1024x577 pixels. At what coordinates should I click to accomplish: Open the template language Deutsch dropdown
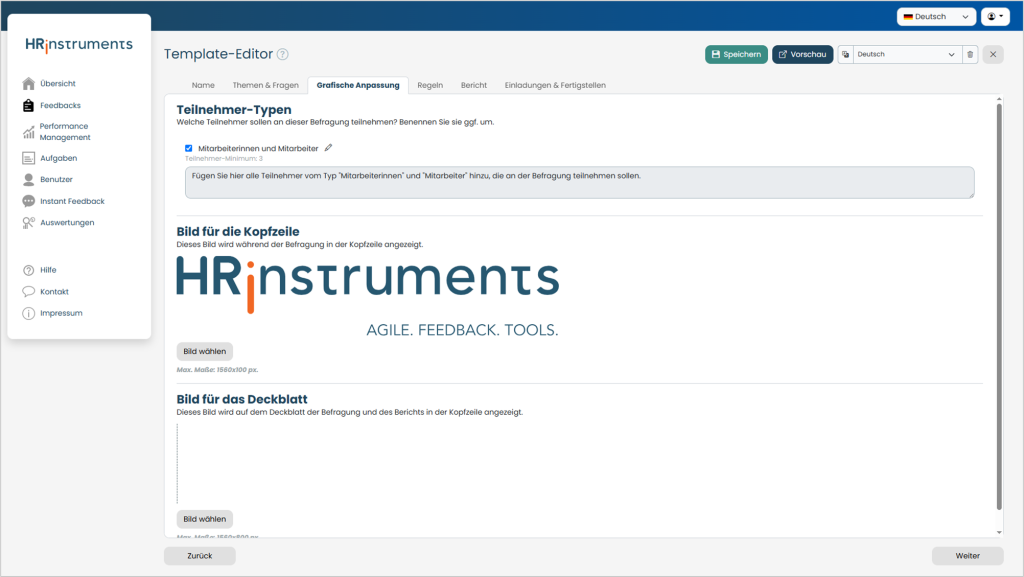tap(906, 54)
